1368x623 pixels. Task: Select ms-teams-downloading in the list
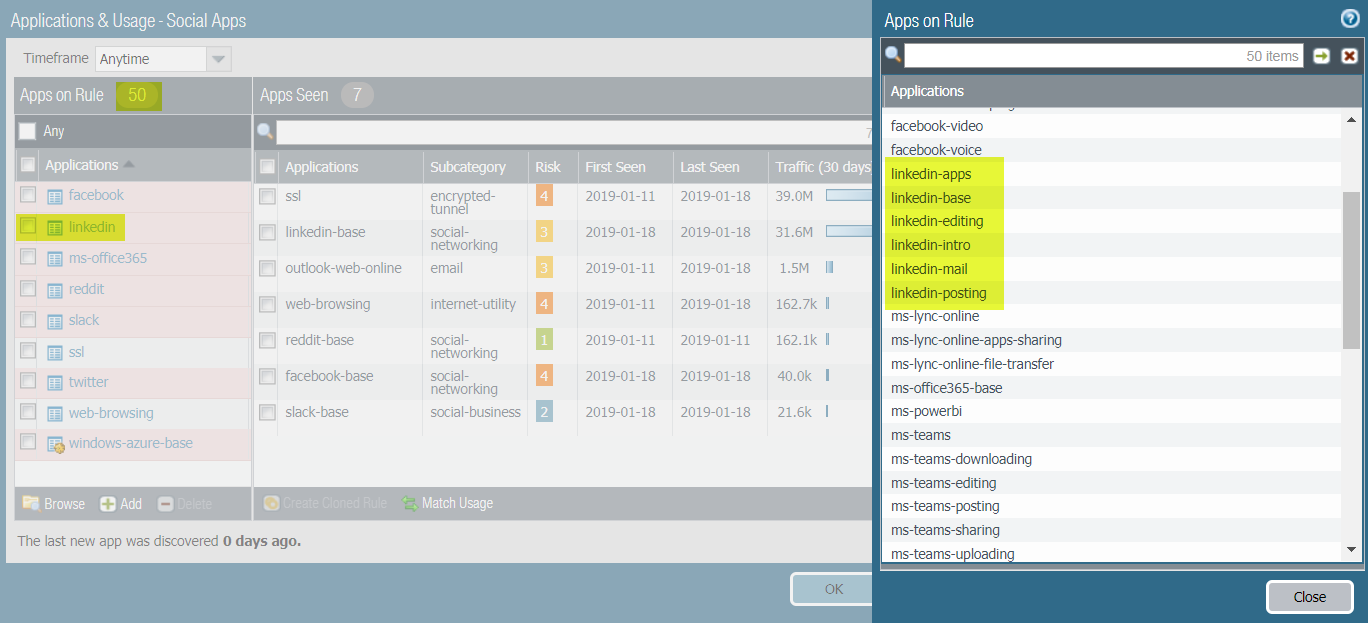click(961, 459)
